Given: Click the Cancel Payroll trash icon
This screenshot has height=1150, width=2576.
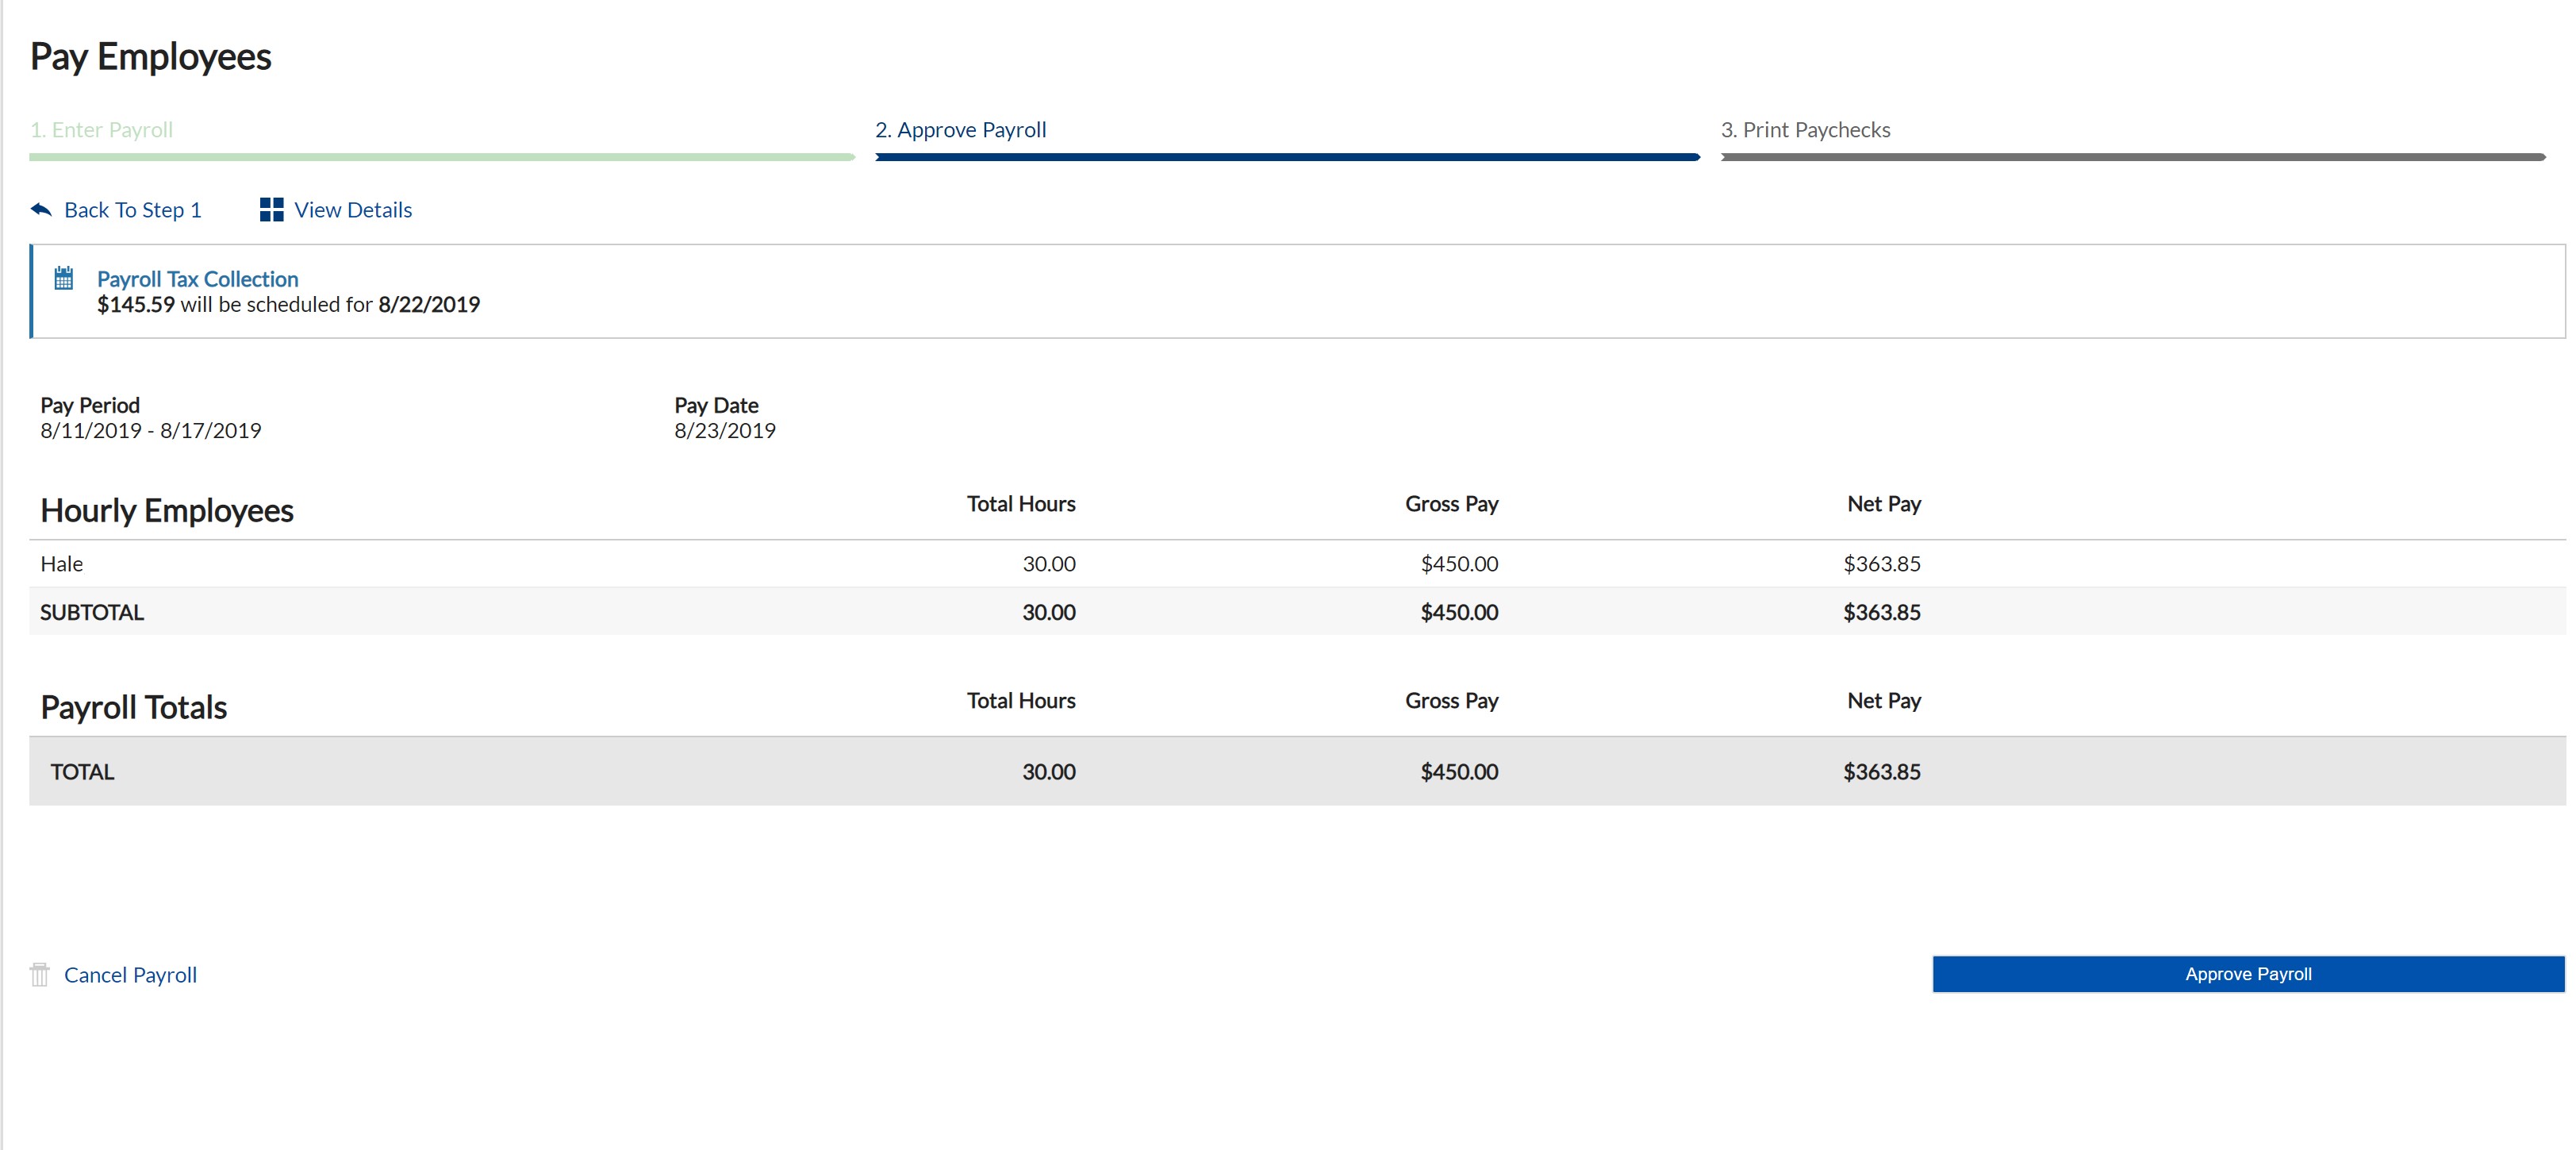Looking at the screenshot, I should coord(40,975).
